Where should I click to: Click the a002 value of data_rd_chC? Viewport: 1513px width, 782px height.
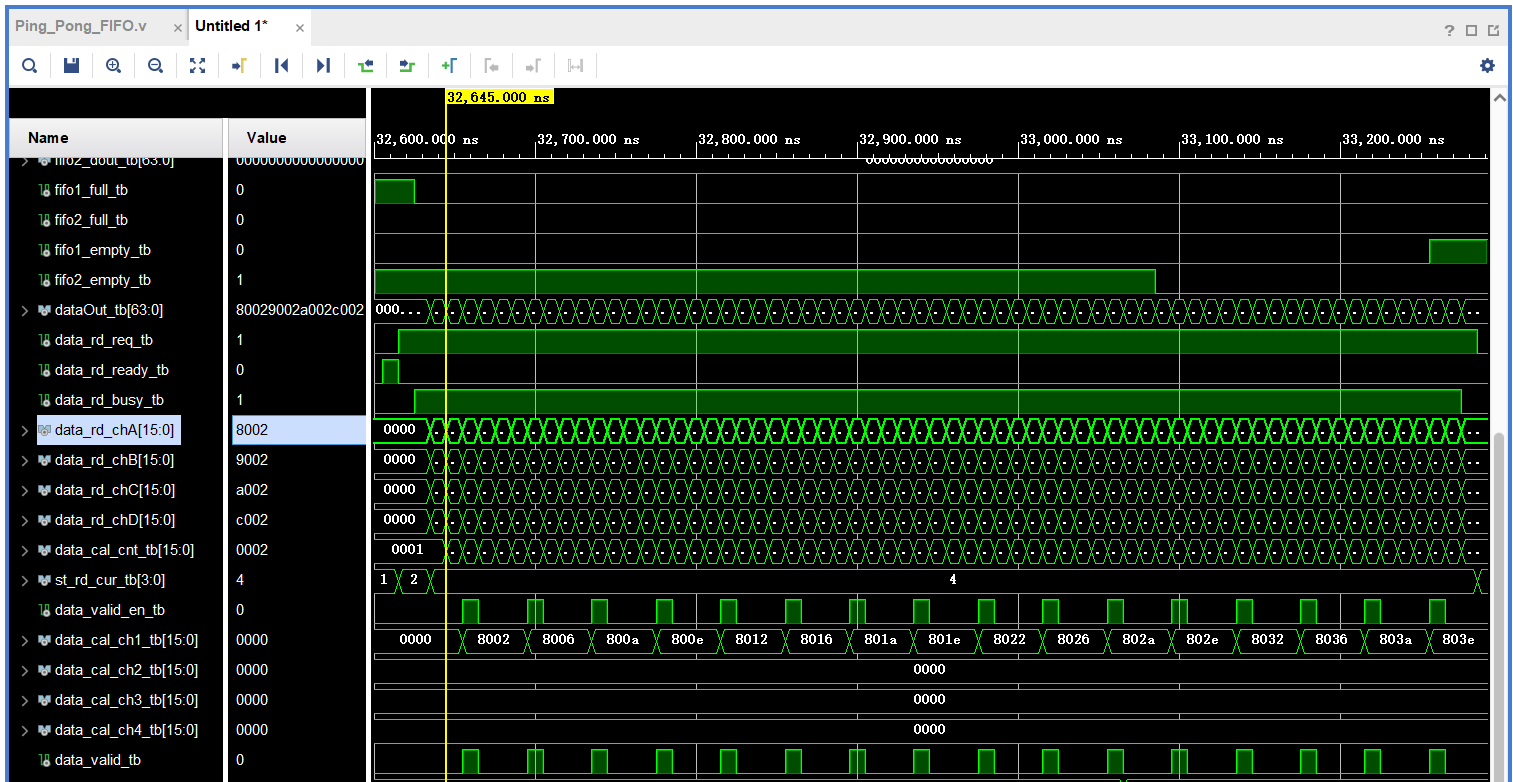252,490
